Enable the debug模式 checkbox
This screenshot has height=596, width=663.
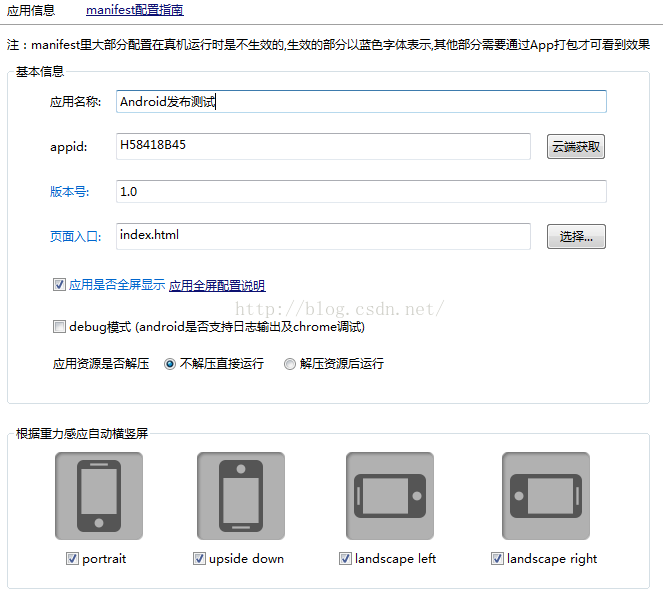pyautogui.click(x=59, y=327)
